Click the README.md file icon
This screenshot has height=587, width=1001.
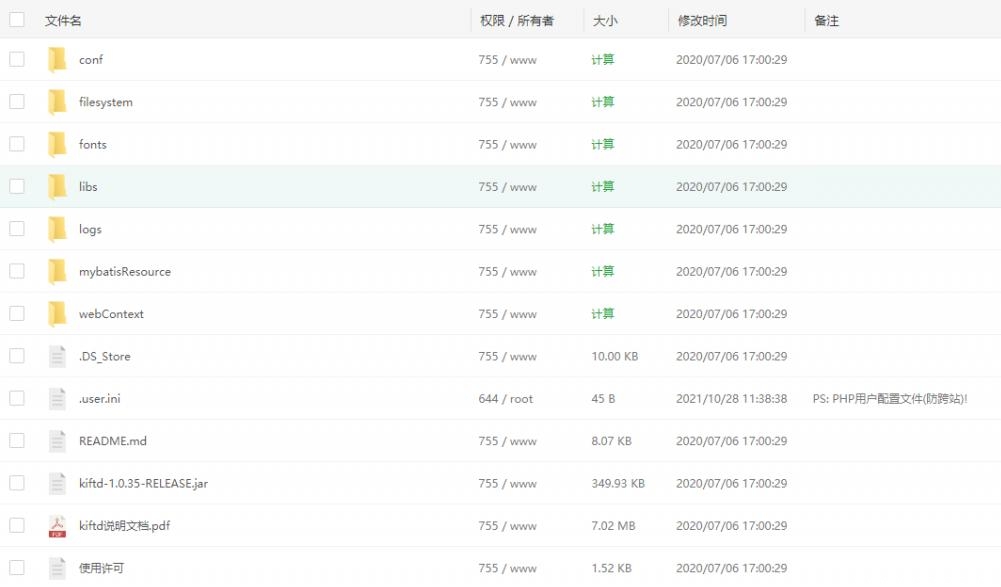[x=57, y=441]
